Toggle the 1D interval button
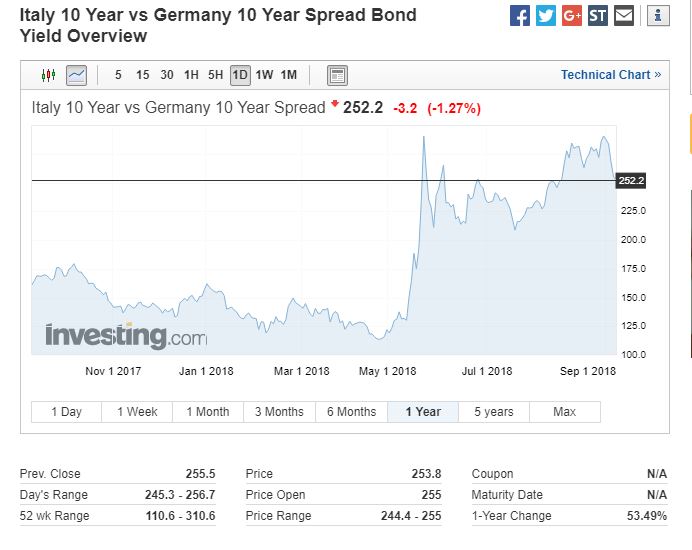Screen dimensions: 692x550 pyautogui.click(x=240, y=75)
